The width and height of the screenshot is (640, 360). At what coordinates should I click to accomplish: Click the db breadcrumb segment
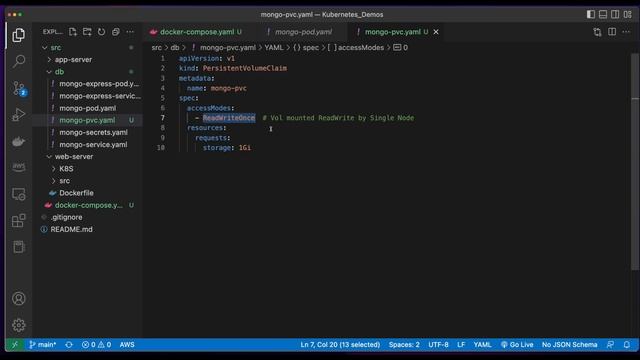coord(175,48)
